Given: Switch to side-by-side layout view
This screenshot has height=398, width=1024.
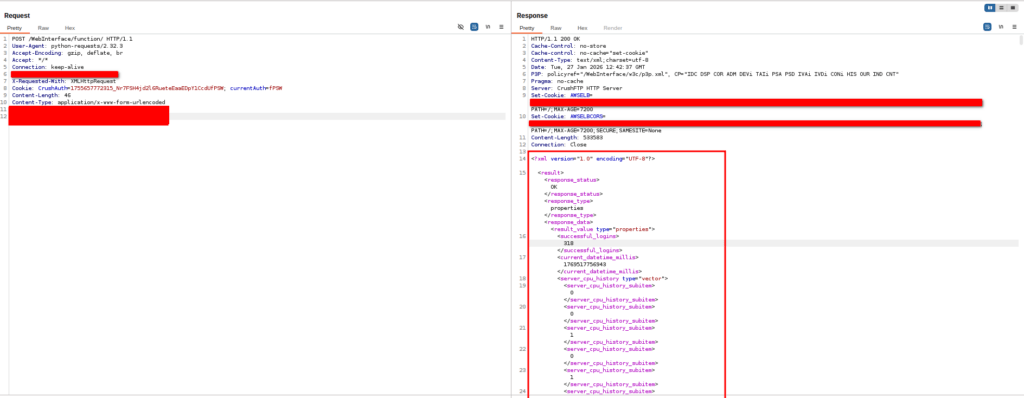Looking at the screenshot, I should [x=991, y=7].
